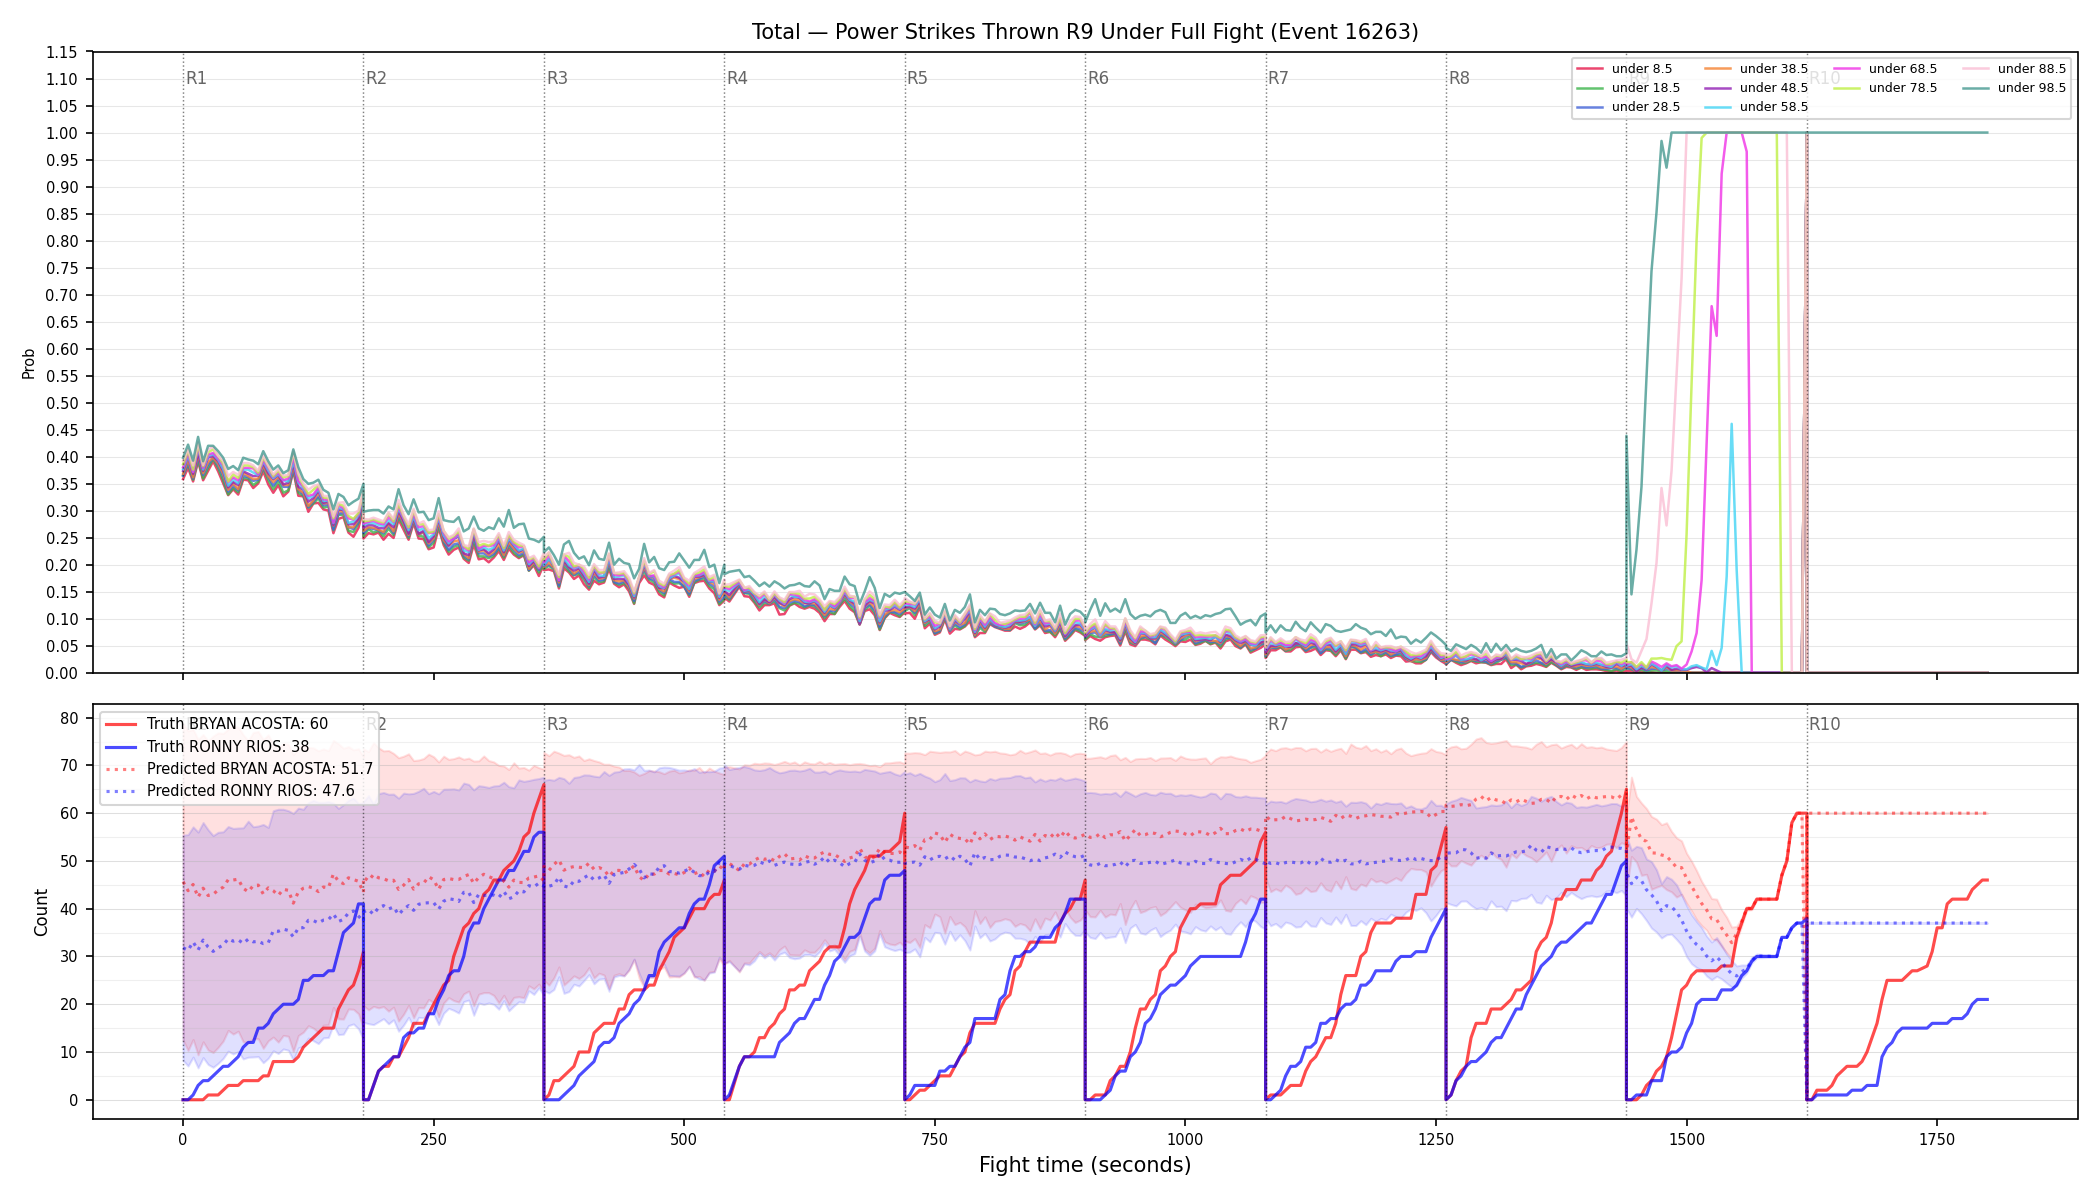Click the 'under 68.5' legend entry
2100x1200 pixels.
(1886, 69)
